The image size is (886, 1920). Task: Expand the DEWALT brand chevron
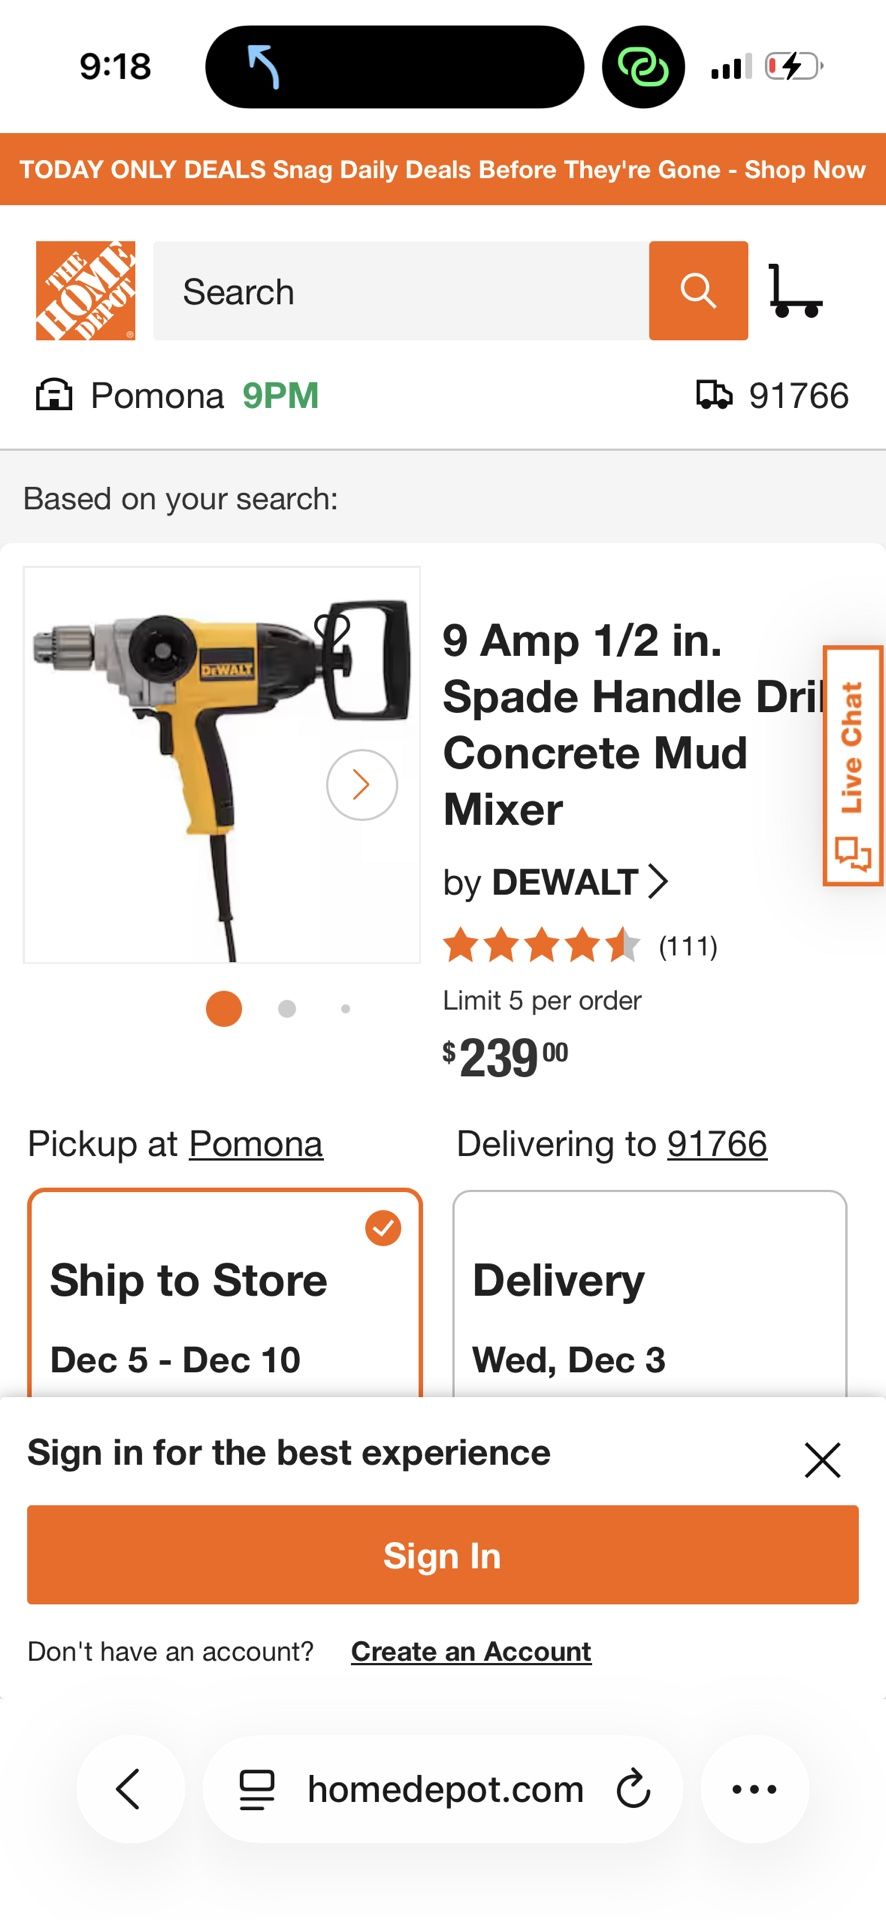click(x=660, y=881)
